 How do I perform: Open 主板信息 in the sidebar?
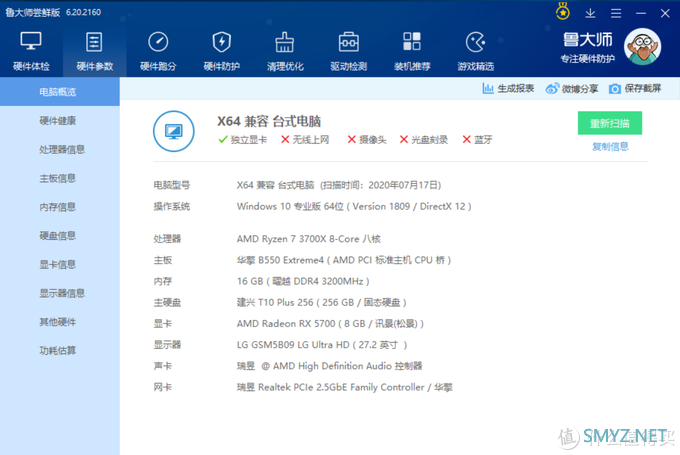(60, 178)
